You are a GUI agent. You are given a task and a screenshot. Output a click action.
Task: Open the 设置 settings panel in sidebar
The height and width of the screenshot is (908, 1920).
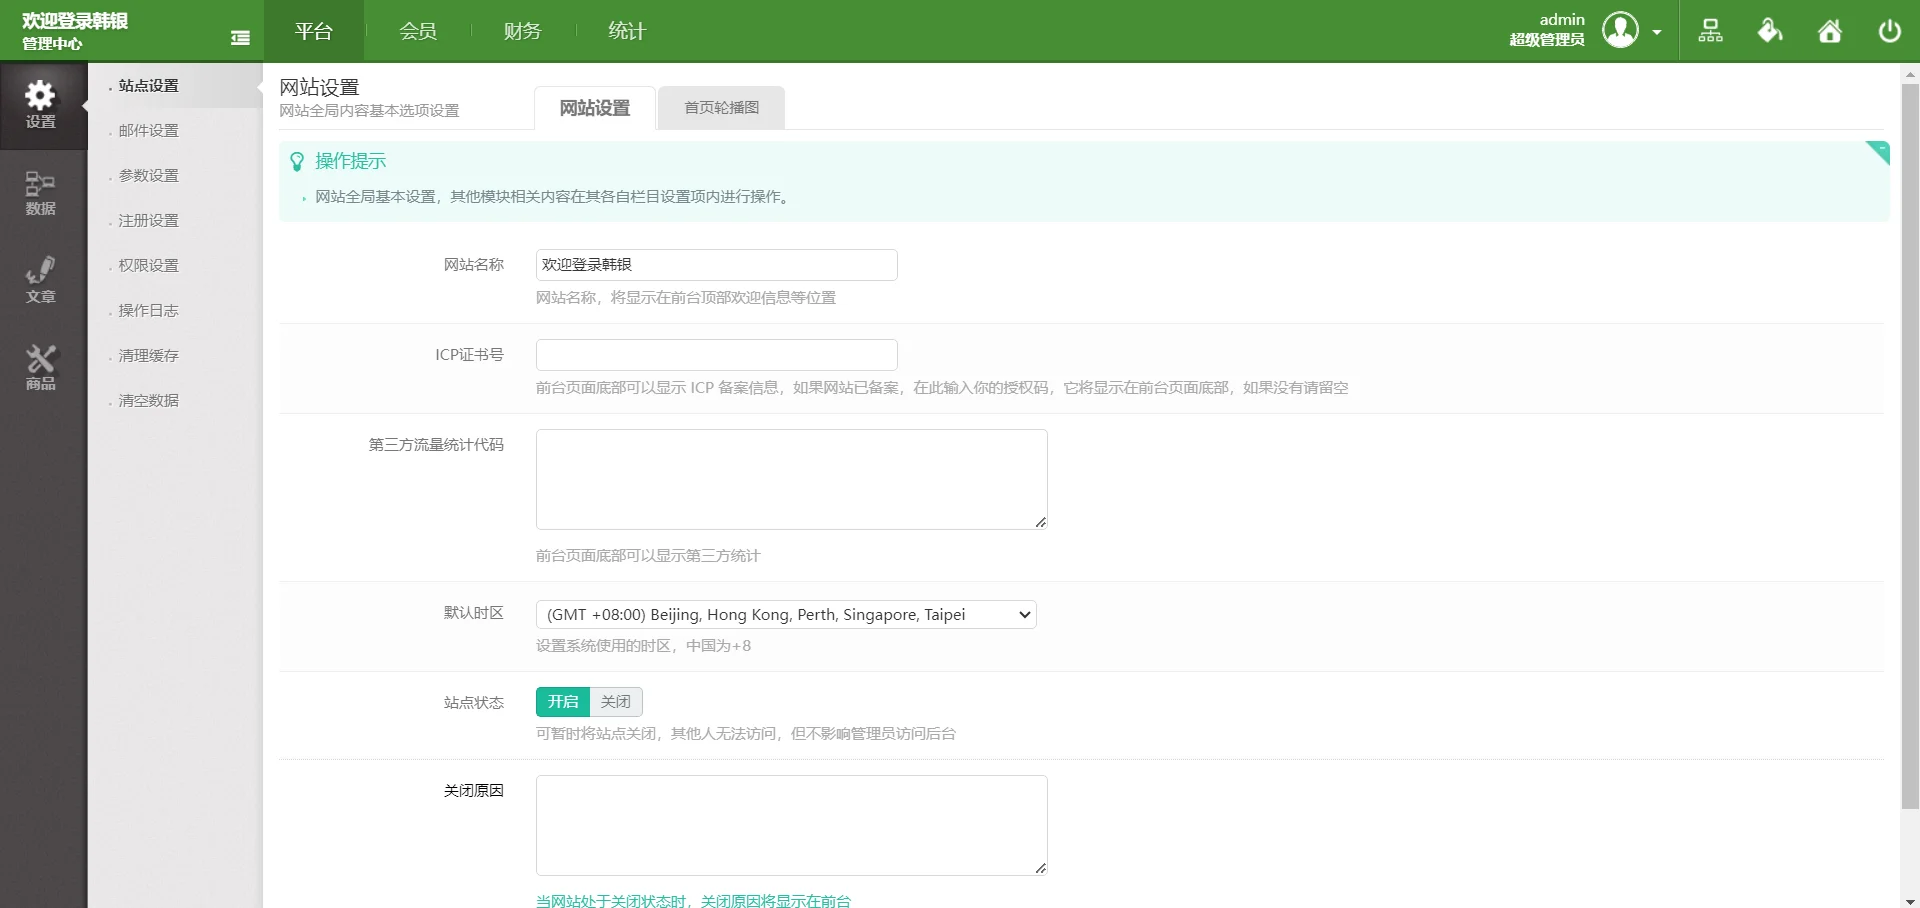(41, 104)
